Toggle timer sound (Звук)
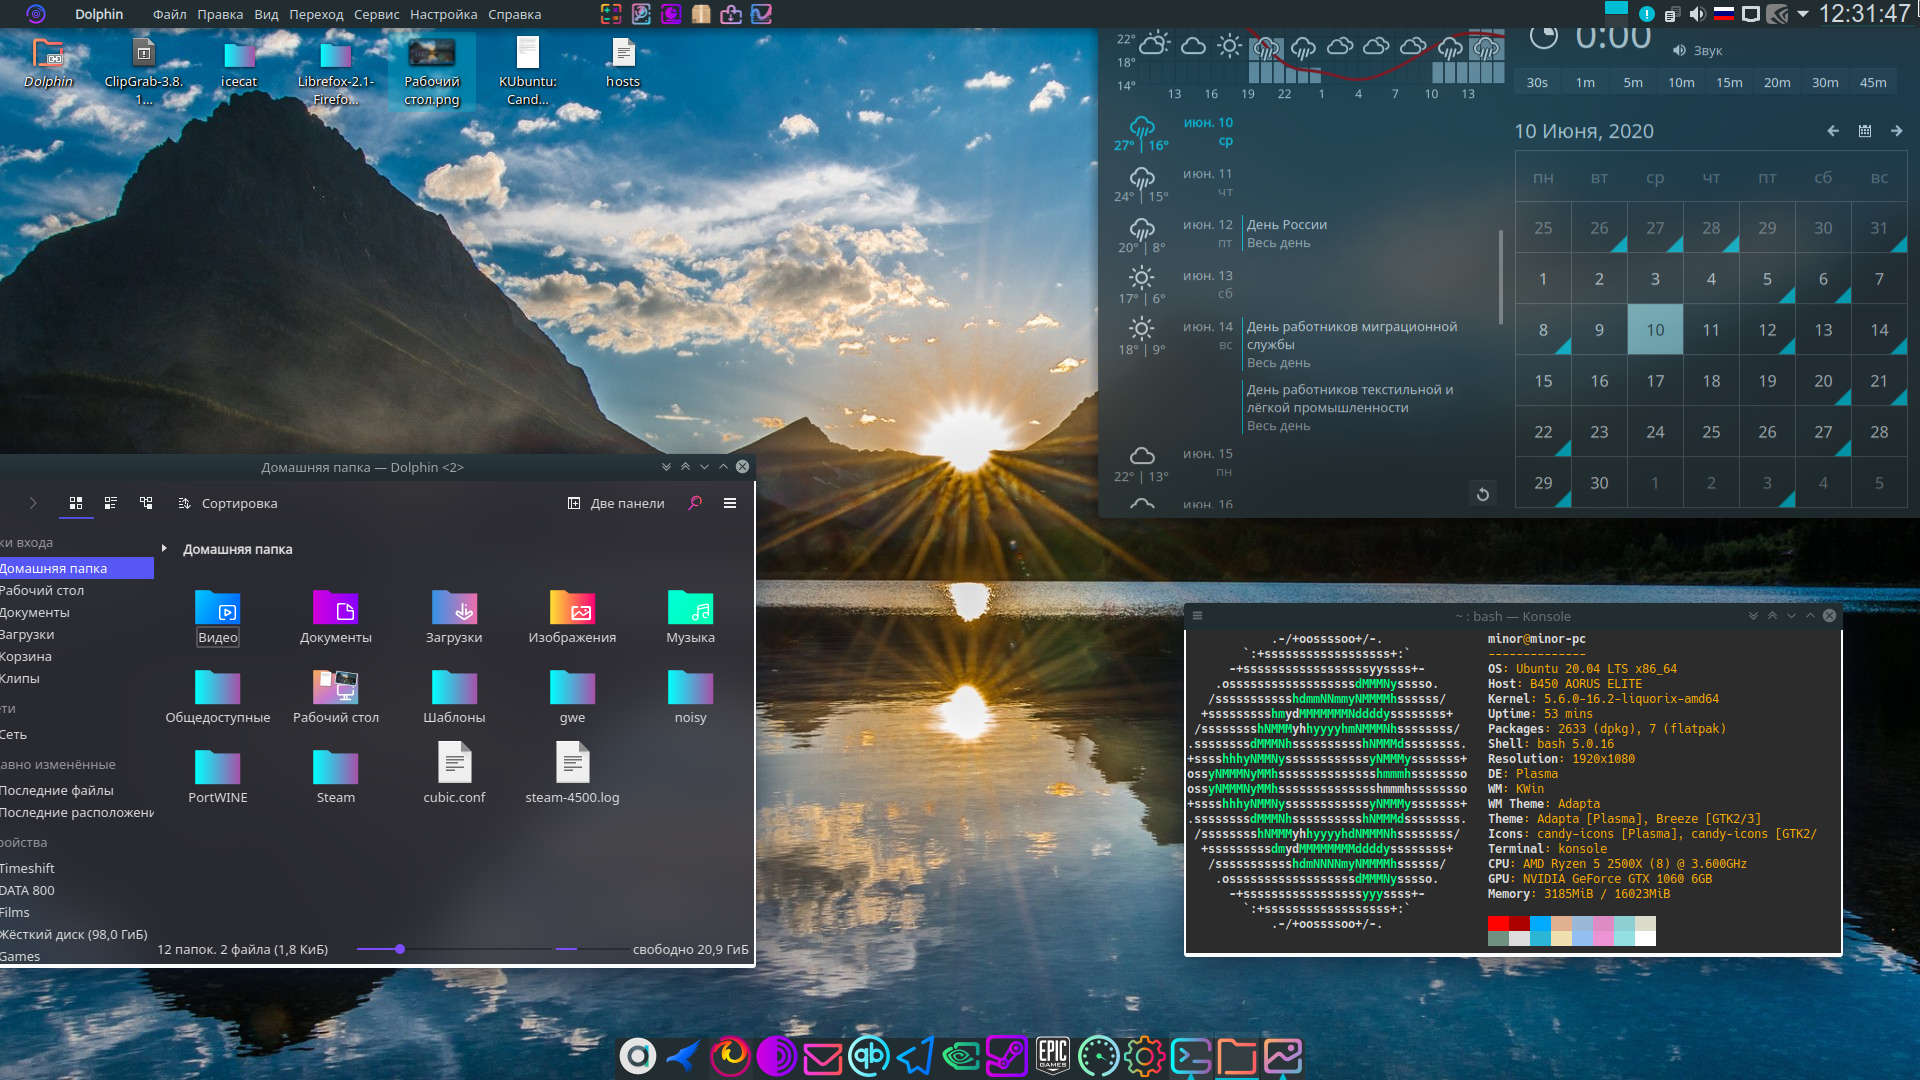Image resolution: width=1920 pixels, height=1080 pixels. [x=1697, y=50]
